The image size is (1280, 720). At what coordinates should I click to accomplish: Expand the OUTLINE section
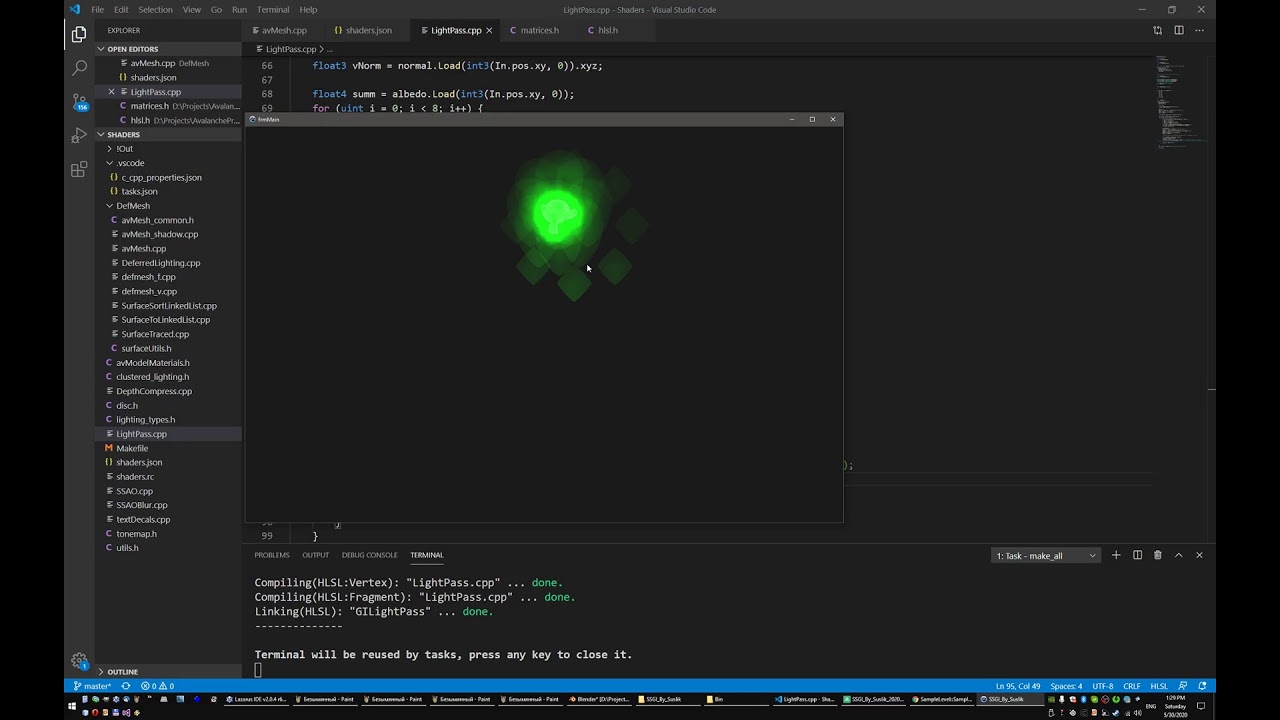pos(123,672)
